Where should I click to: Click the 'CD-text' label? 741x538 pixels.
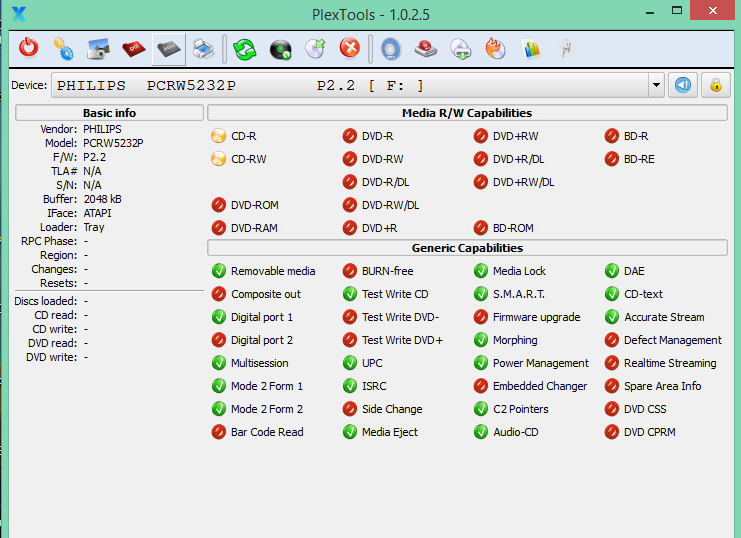pos(643,294)
